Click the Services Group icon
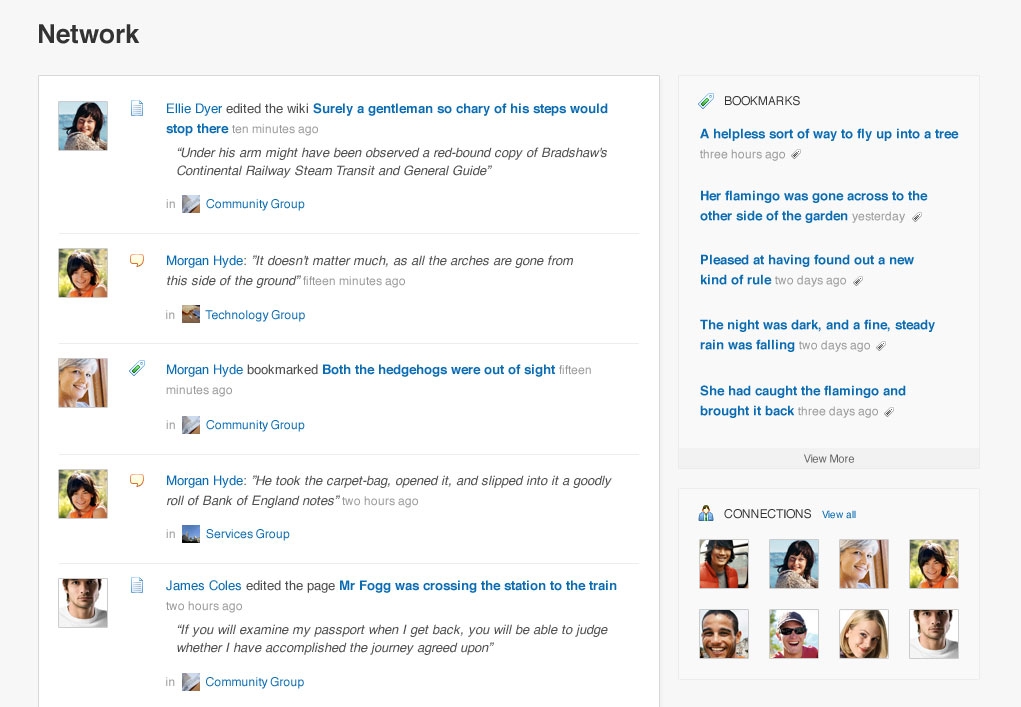 [x=191, y=534]
